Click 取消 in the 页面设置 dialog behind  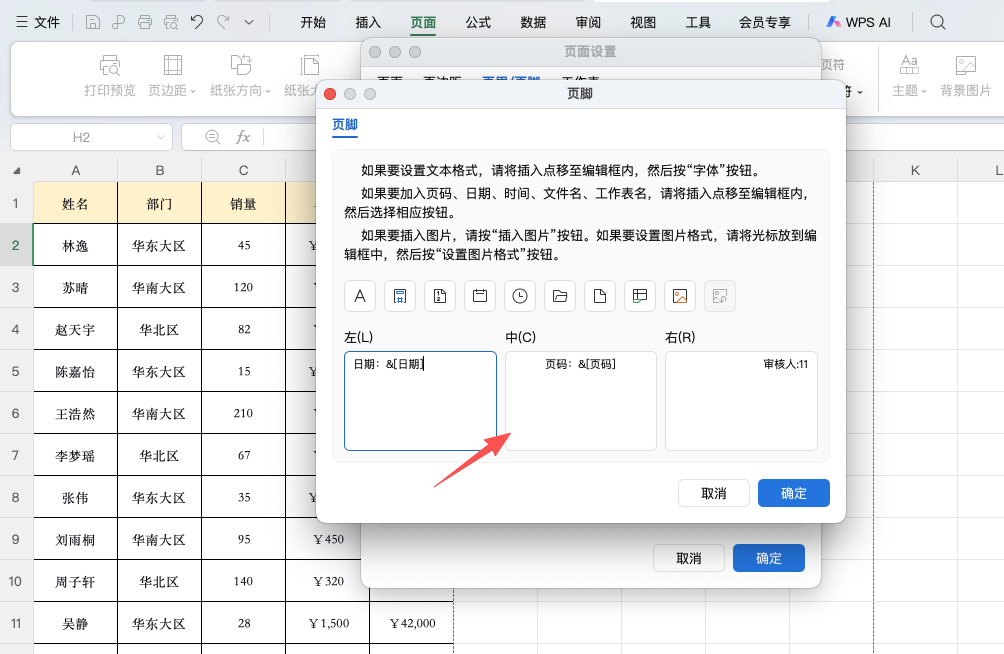pos(689,558)
